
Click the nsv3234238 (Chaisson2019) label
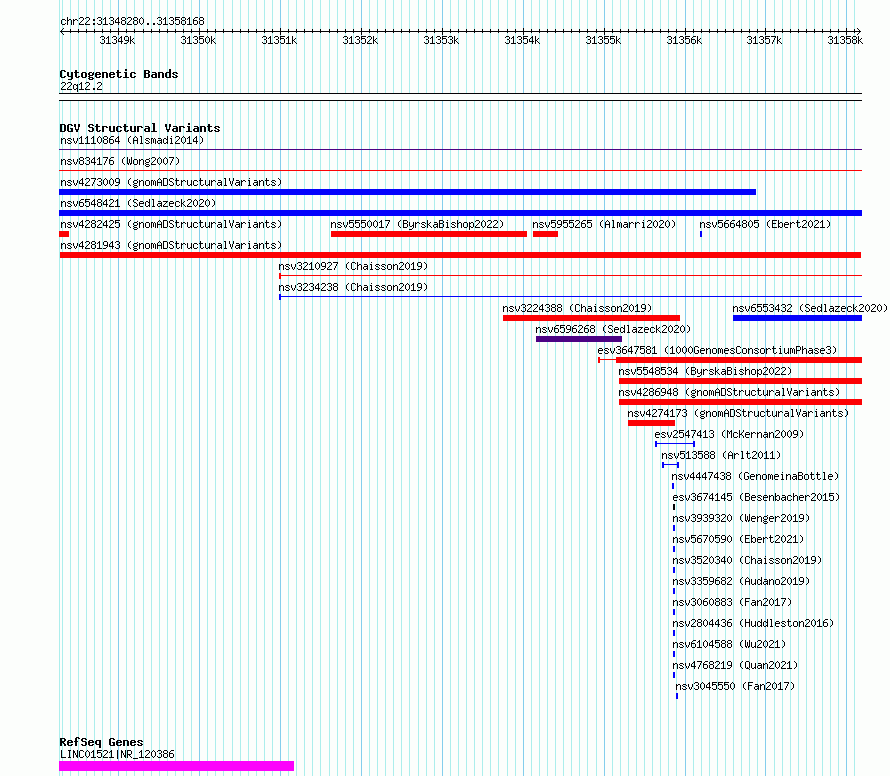click(x=353, y=287)
